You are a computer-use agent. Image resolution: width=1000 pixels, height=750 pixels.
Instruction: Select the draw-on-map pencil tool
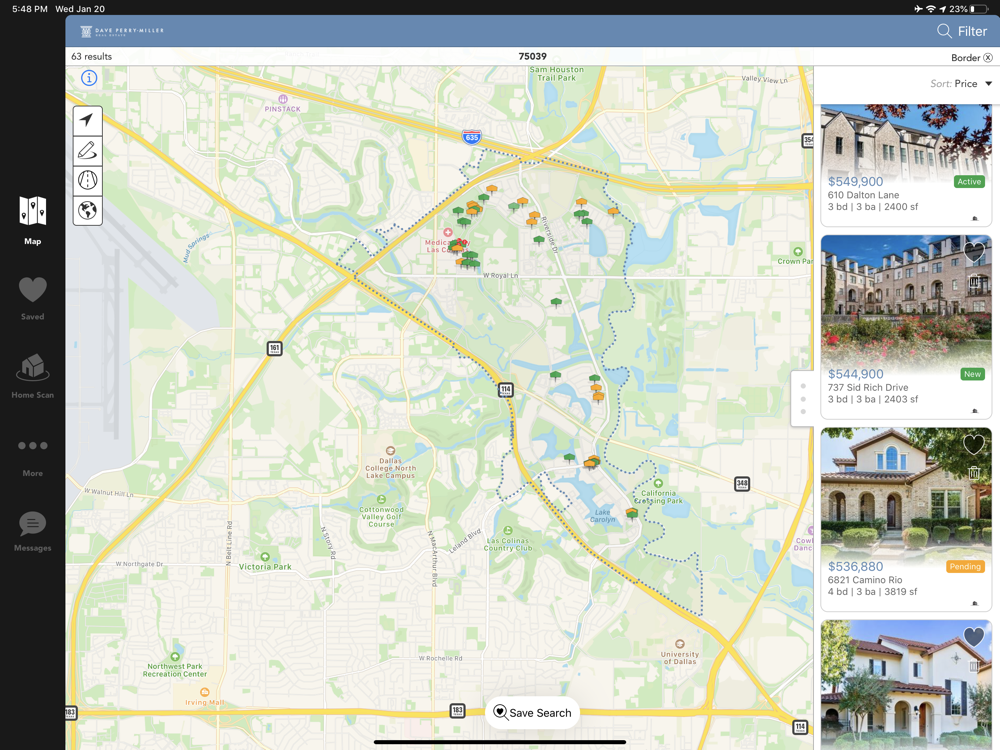click(87, 151)
